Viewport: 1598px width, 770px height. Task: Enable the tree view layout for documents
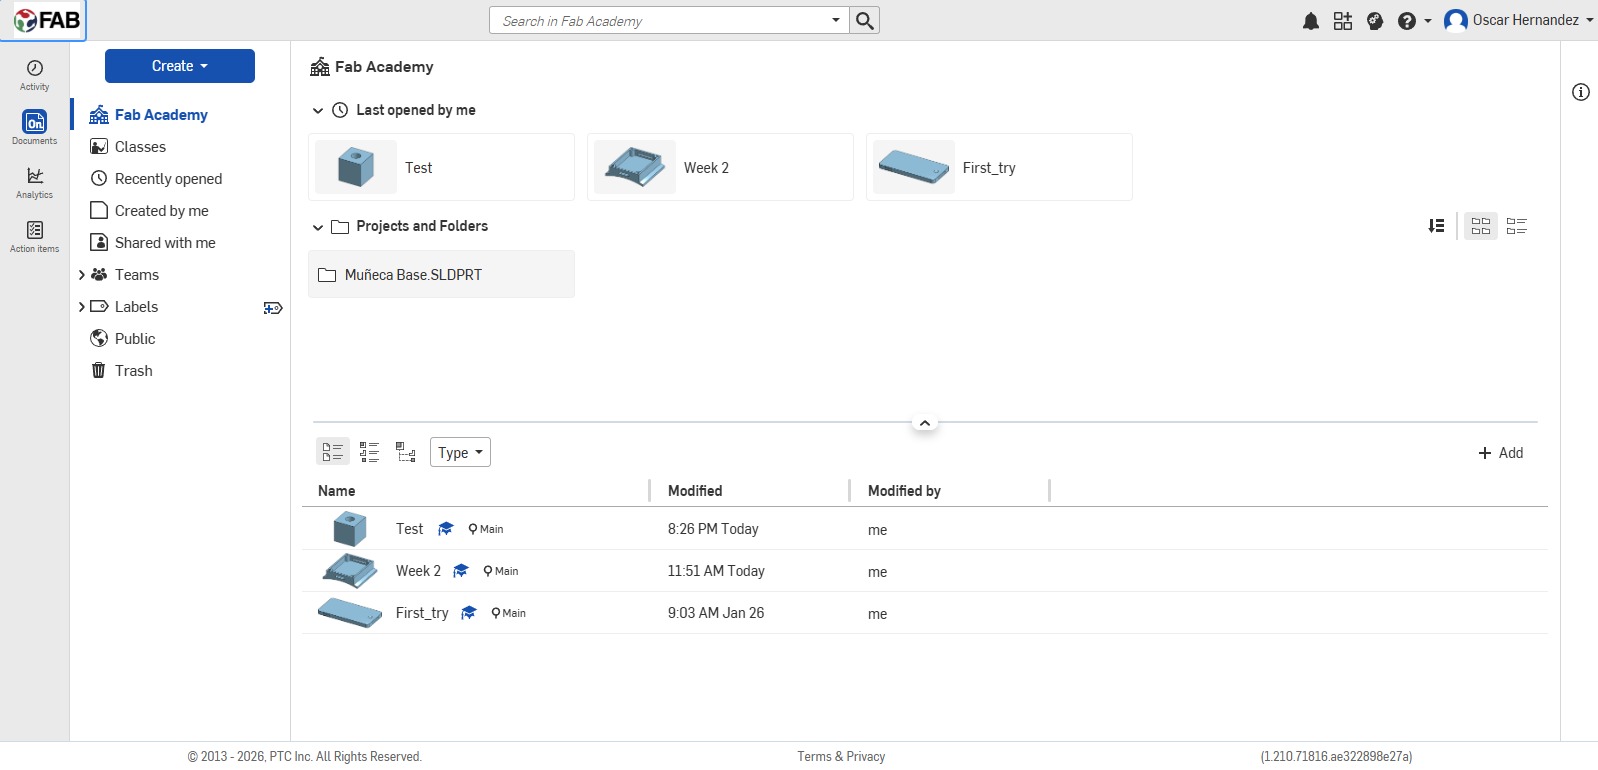[405, 452]
